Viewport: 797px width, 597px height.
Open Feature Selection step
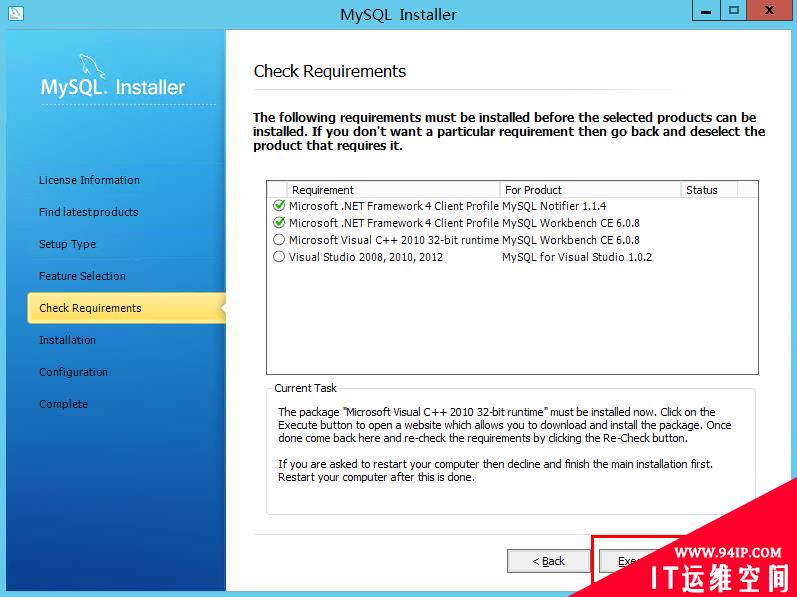point(82,276)
